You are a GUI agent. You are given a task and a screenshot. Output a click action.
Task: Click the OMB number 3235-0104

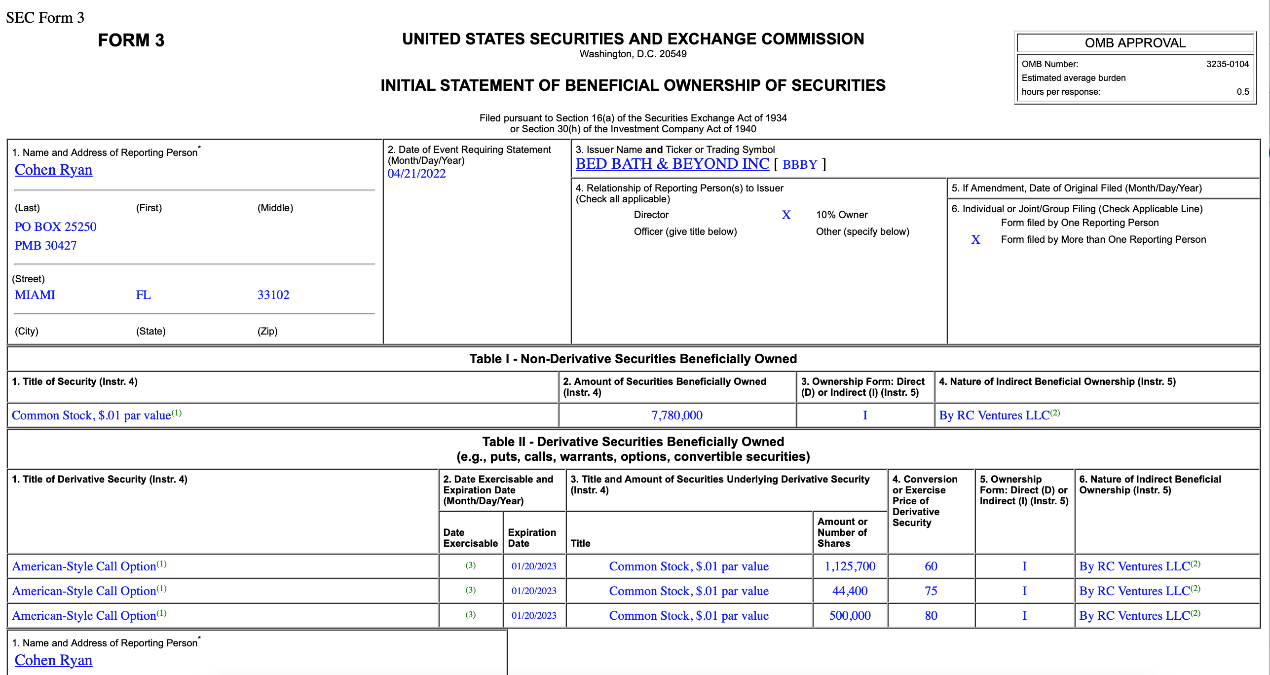pos(1227,64)
